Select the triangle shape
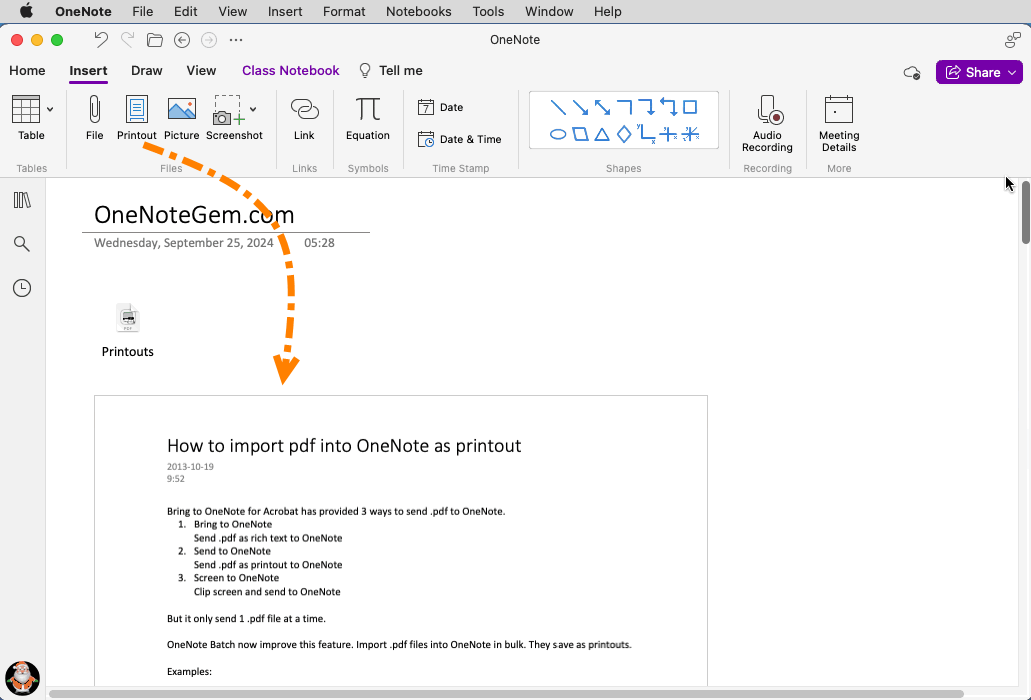This screenshot has width=1031, height=700. 602,135
